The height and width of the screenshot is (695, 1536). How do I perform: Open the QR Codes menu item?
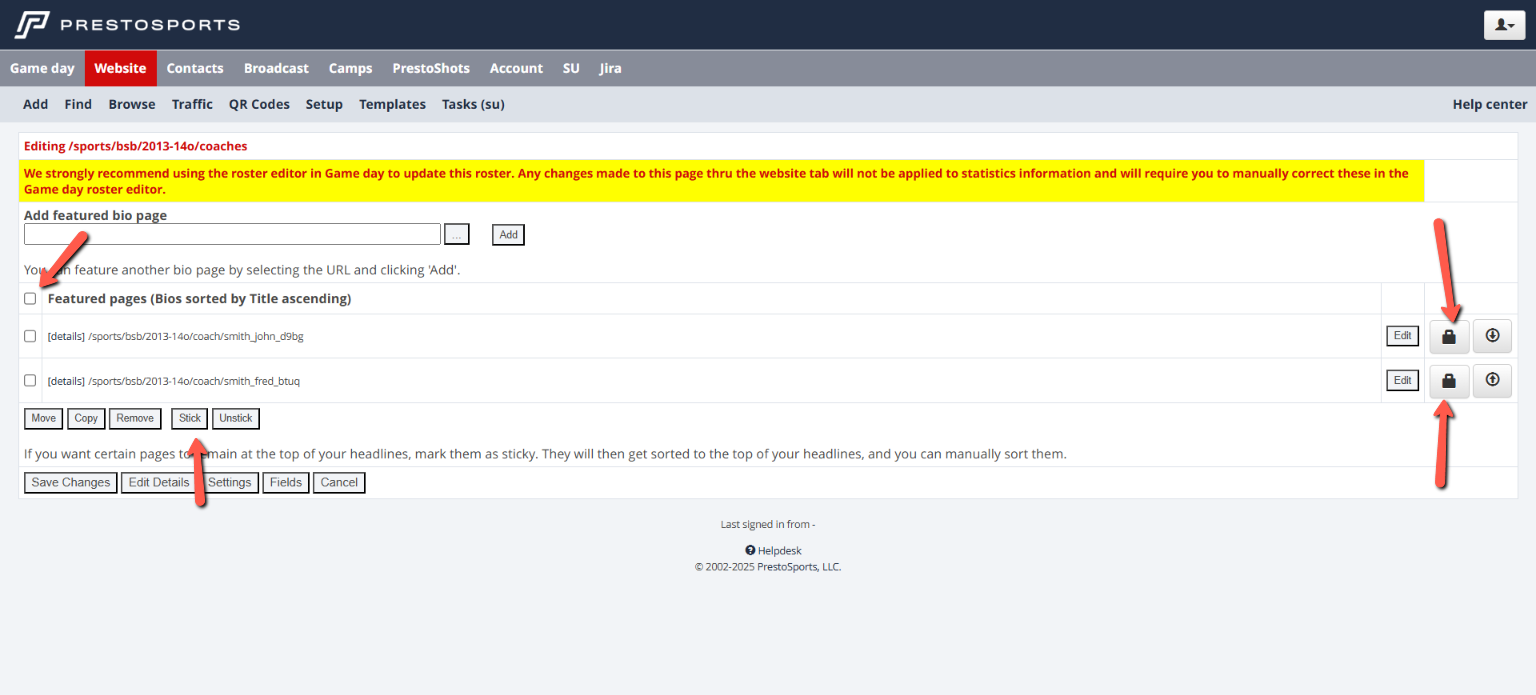coord(259,105)
